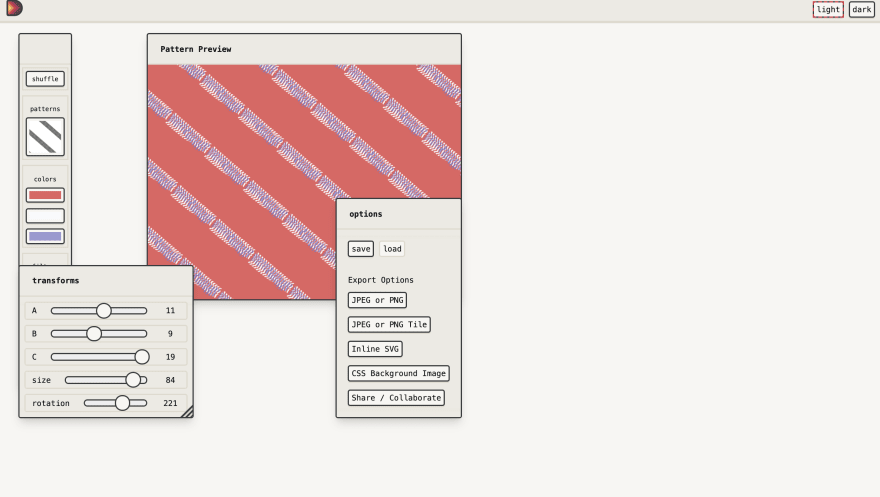The height and width of the screenshot is (497, 880).
Task: Click the options panel header
Action: 398,214
